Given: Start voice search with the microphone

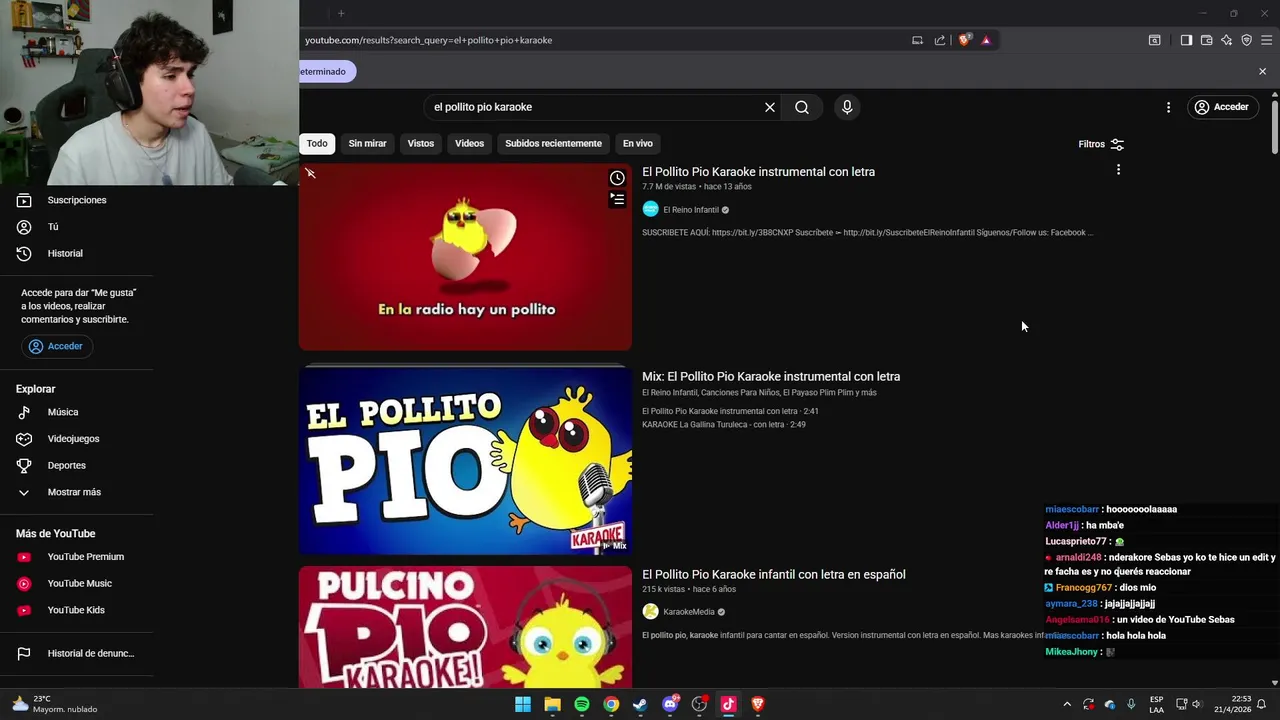Looking at the screenshot, I should [x=847, y=107].
